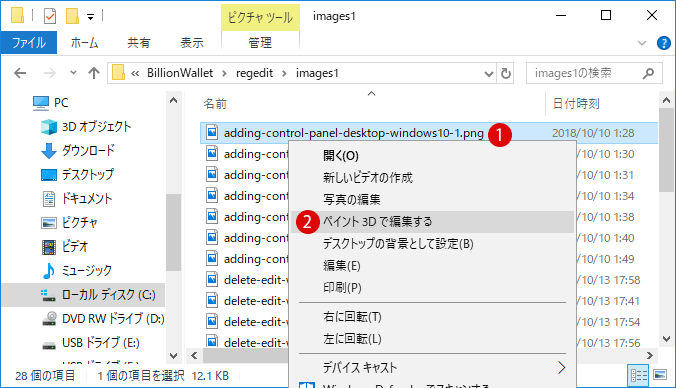Click file icon dated 10/10 1:40
This screenshot has width=676, height=388.
pos(212,238)
